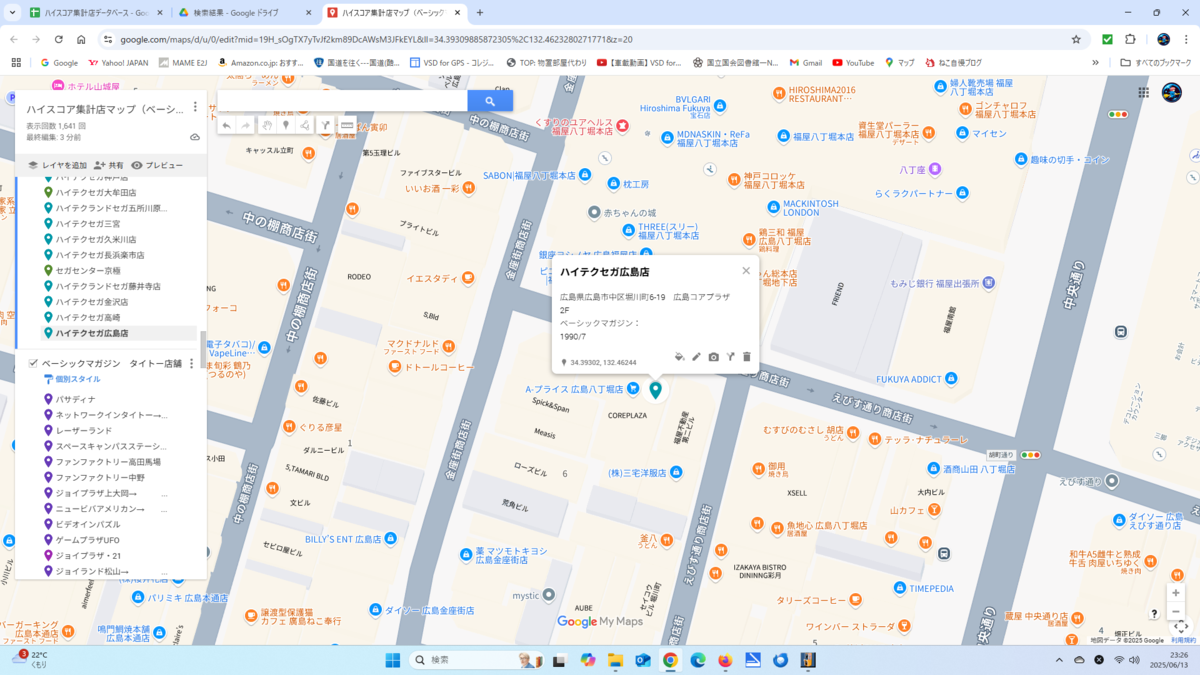Show hidden system tray icons
This screenshot has width=1200, height=675.
coord(1059,660)
